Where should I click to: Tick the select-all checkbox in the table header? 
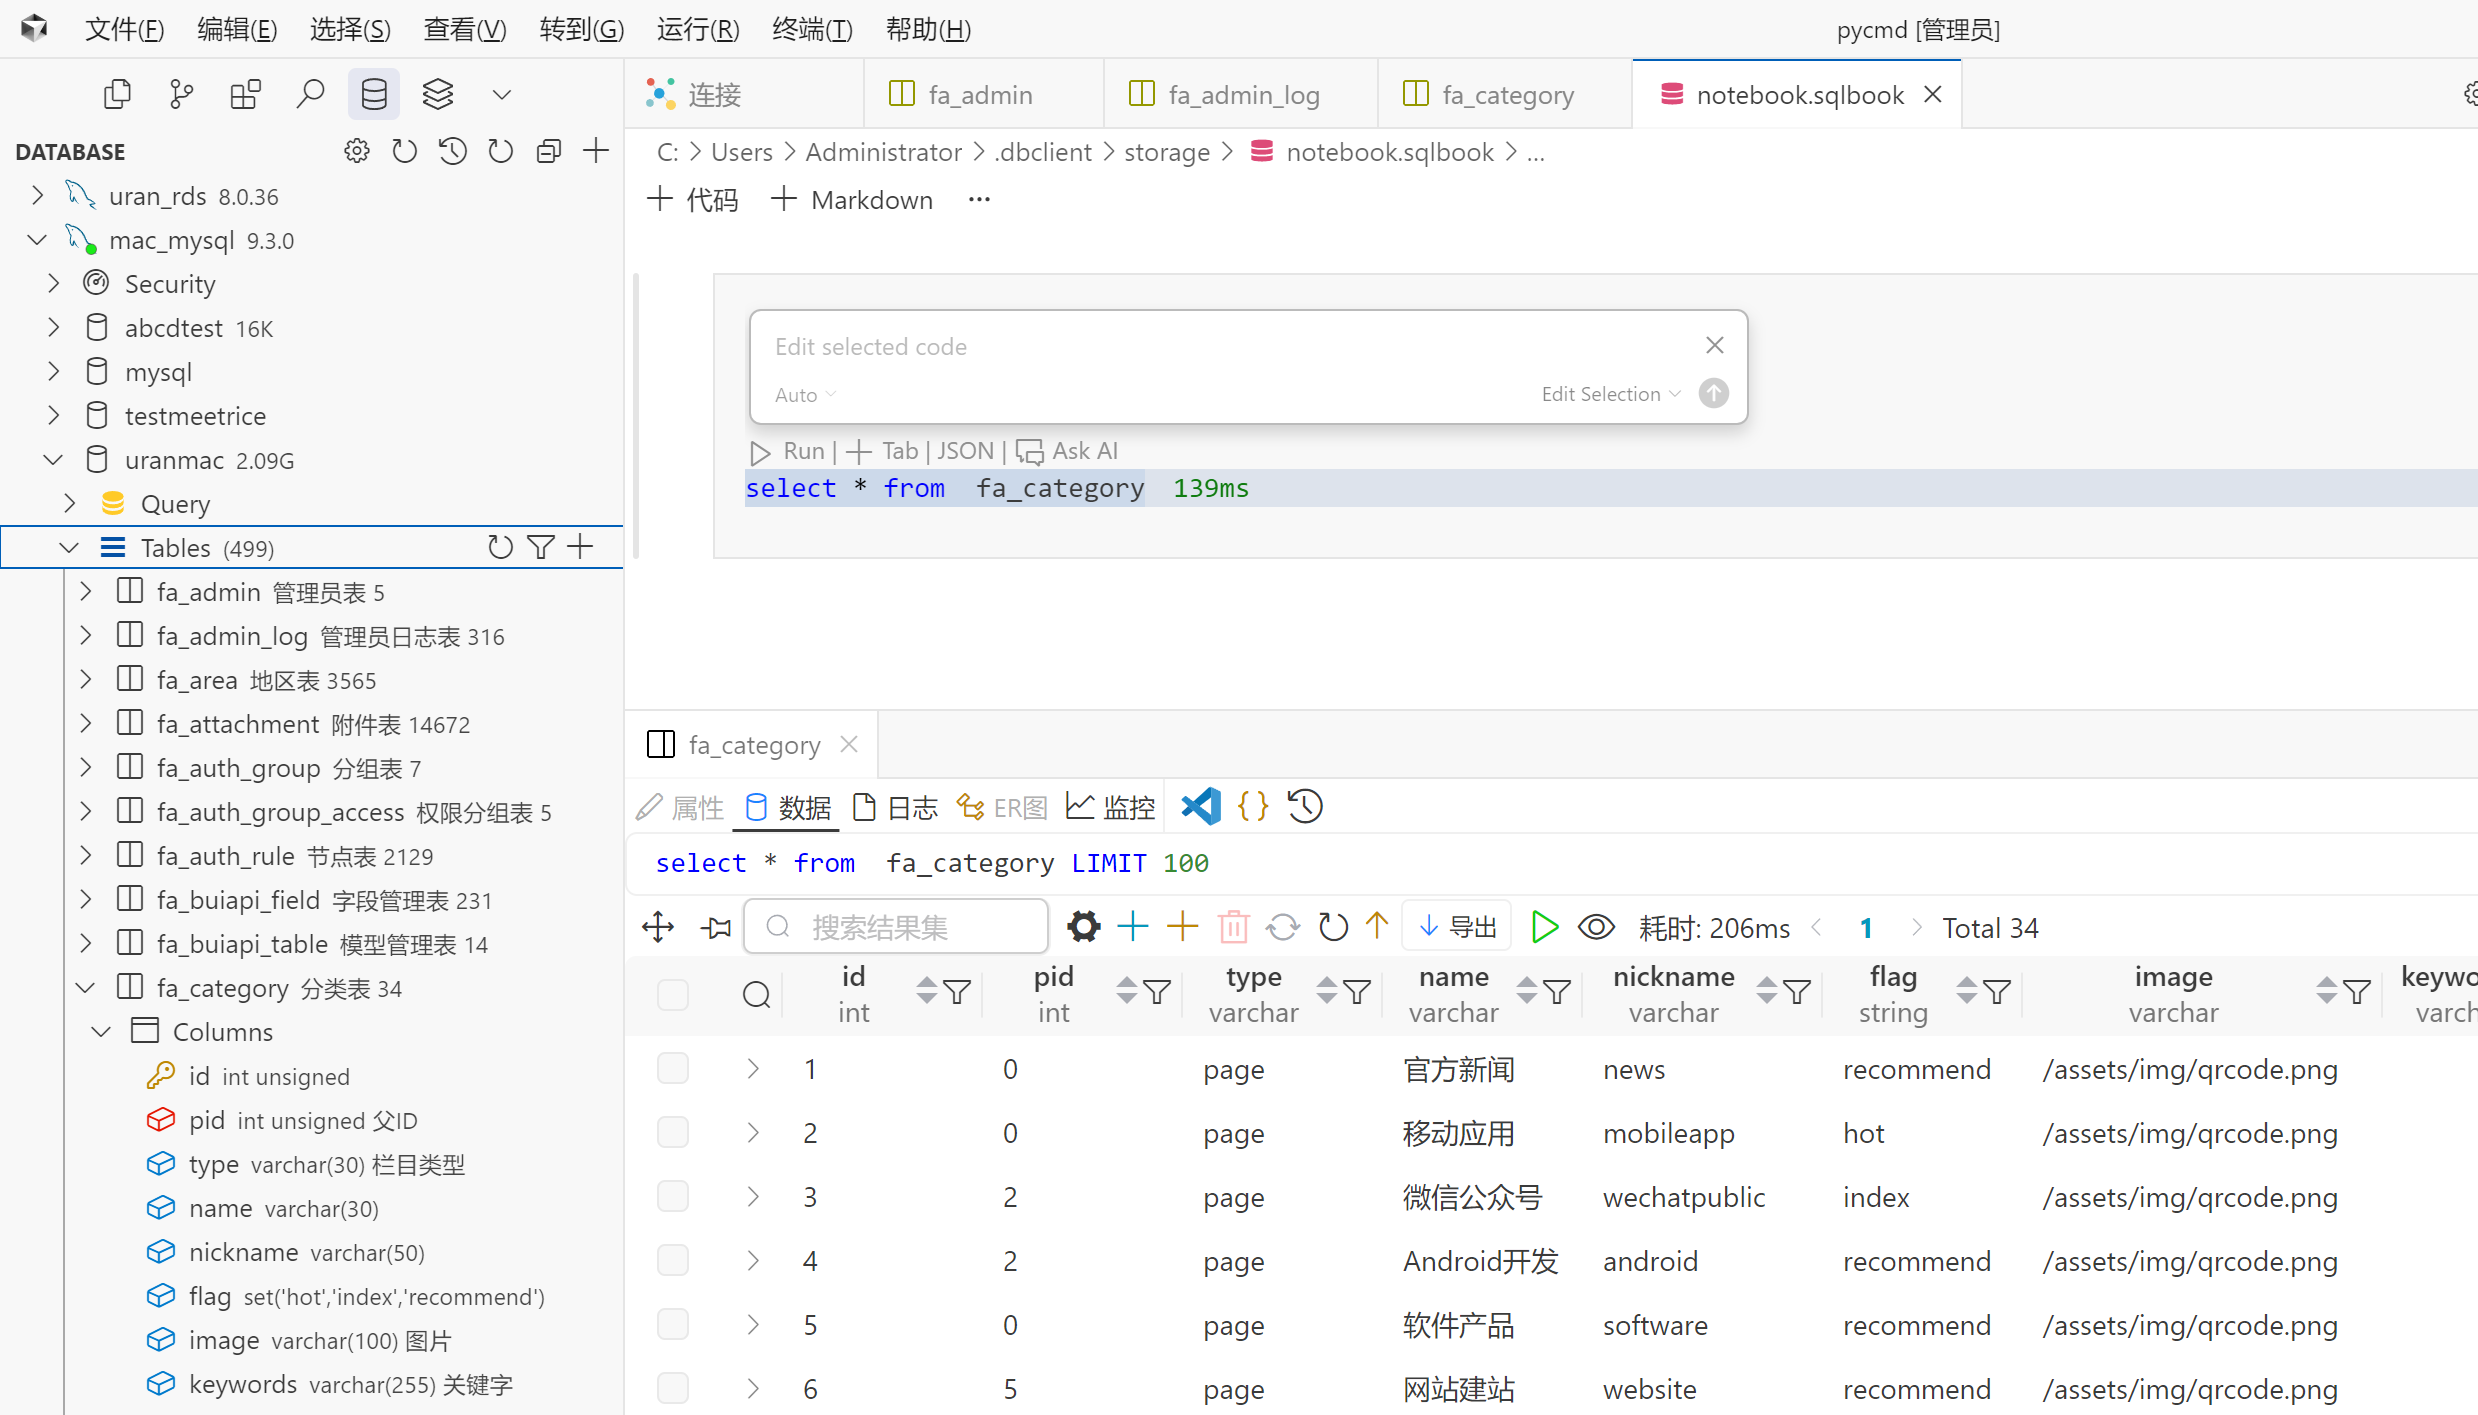[x=673, y=994]
